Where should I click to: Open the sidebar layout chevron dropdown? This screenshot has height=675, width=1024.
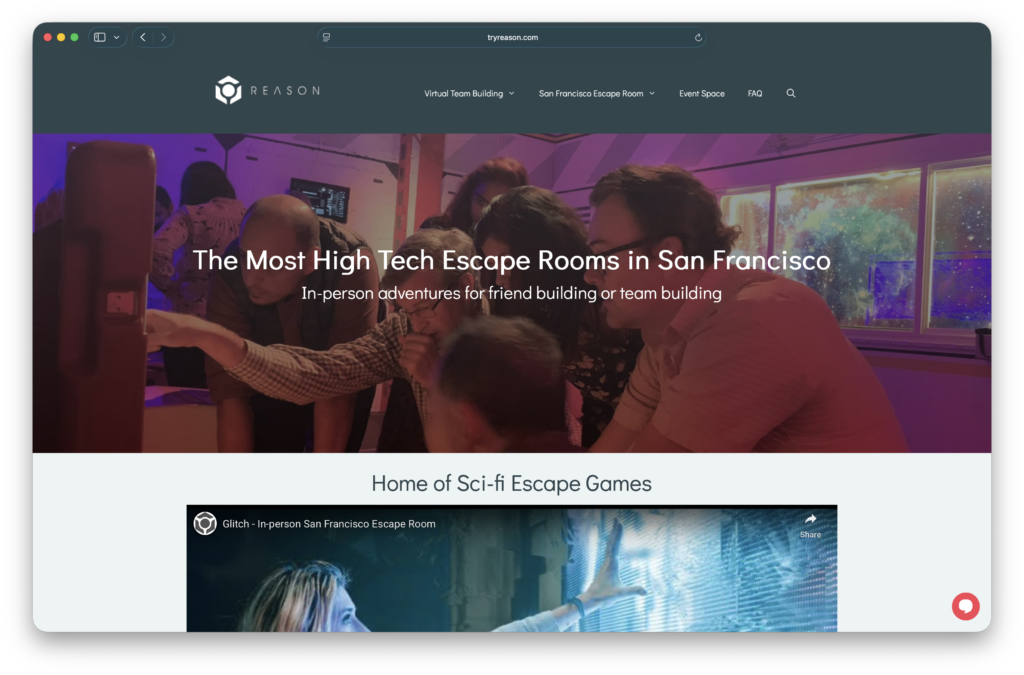tap(114, 36)
